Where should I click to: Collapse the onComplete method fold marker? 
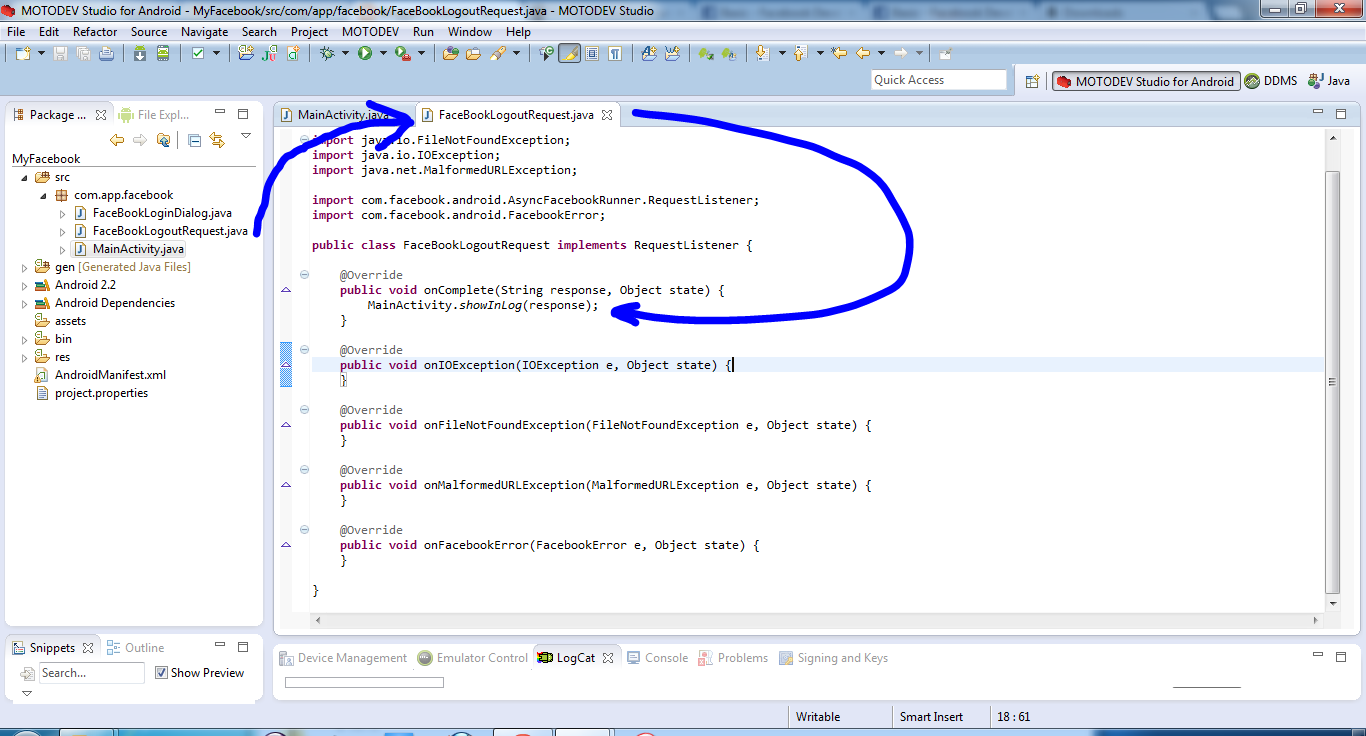(x=304, y=274)
